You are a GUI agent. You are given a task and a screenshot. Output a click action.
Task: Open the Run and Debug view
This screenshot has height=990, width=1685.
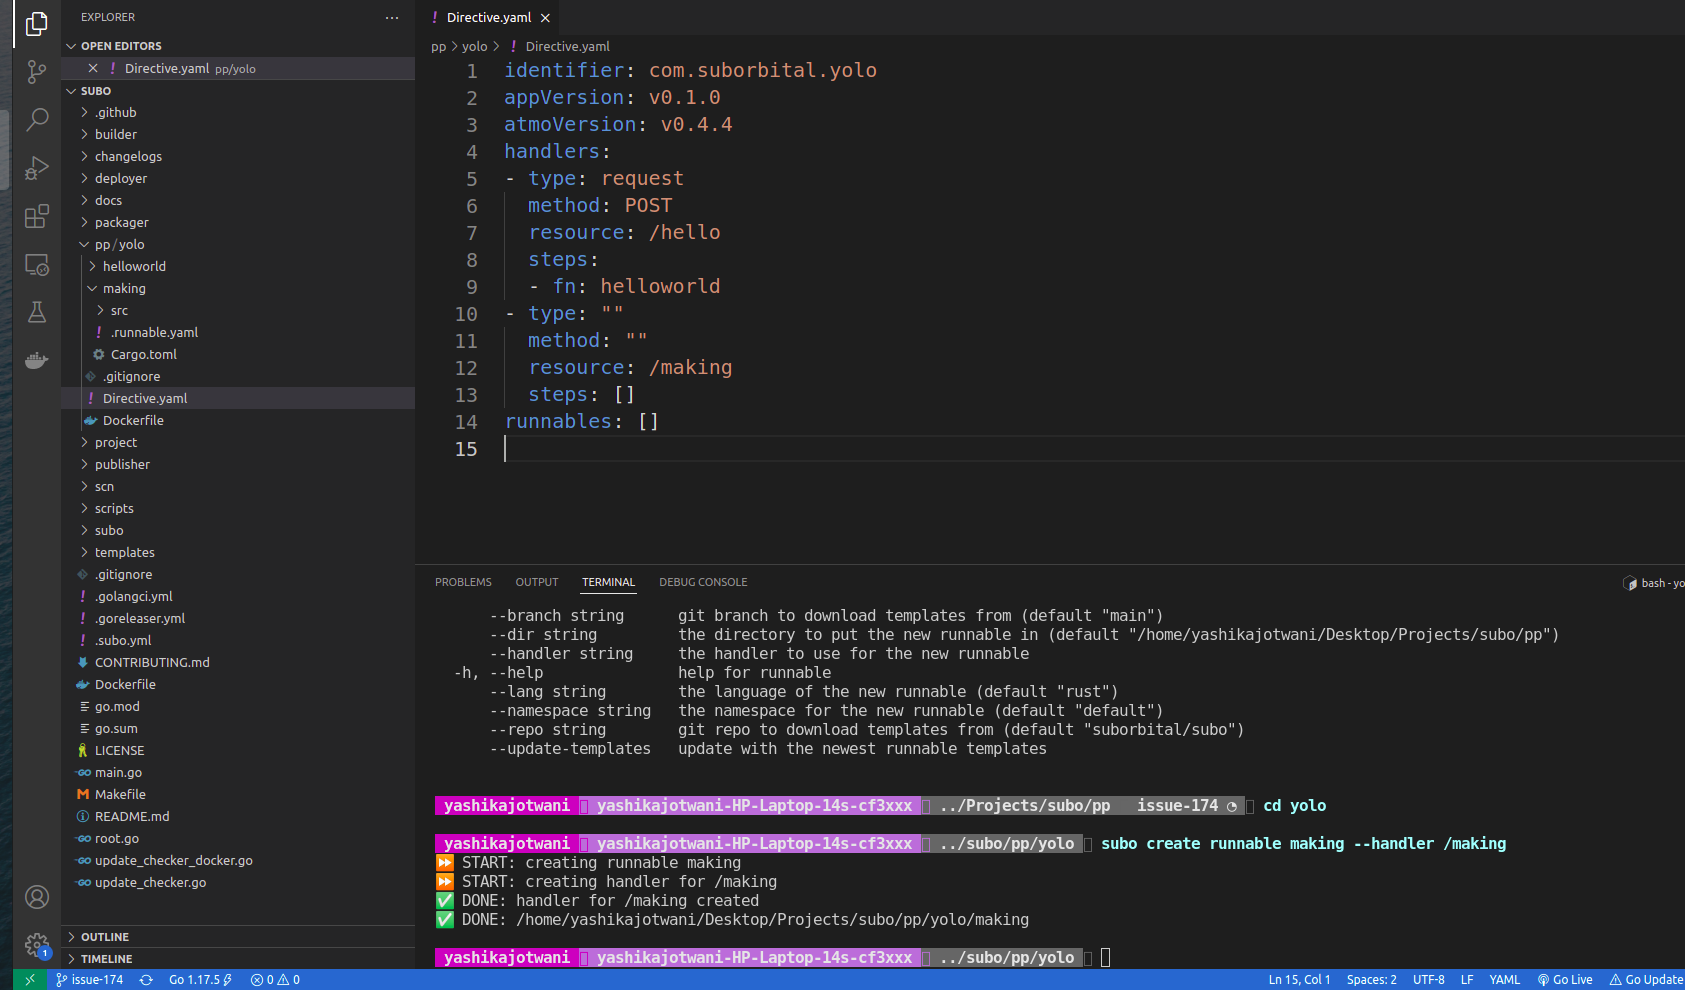36,168
